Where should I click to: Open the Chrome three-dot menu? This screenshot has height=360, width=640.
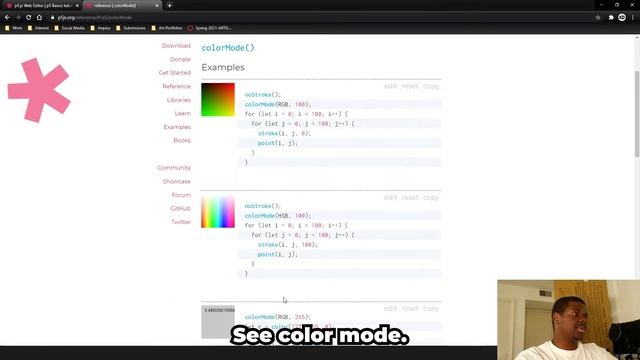(633, 18)
